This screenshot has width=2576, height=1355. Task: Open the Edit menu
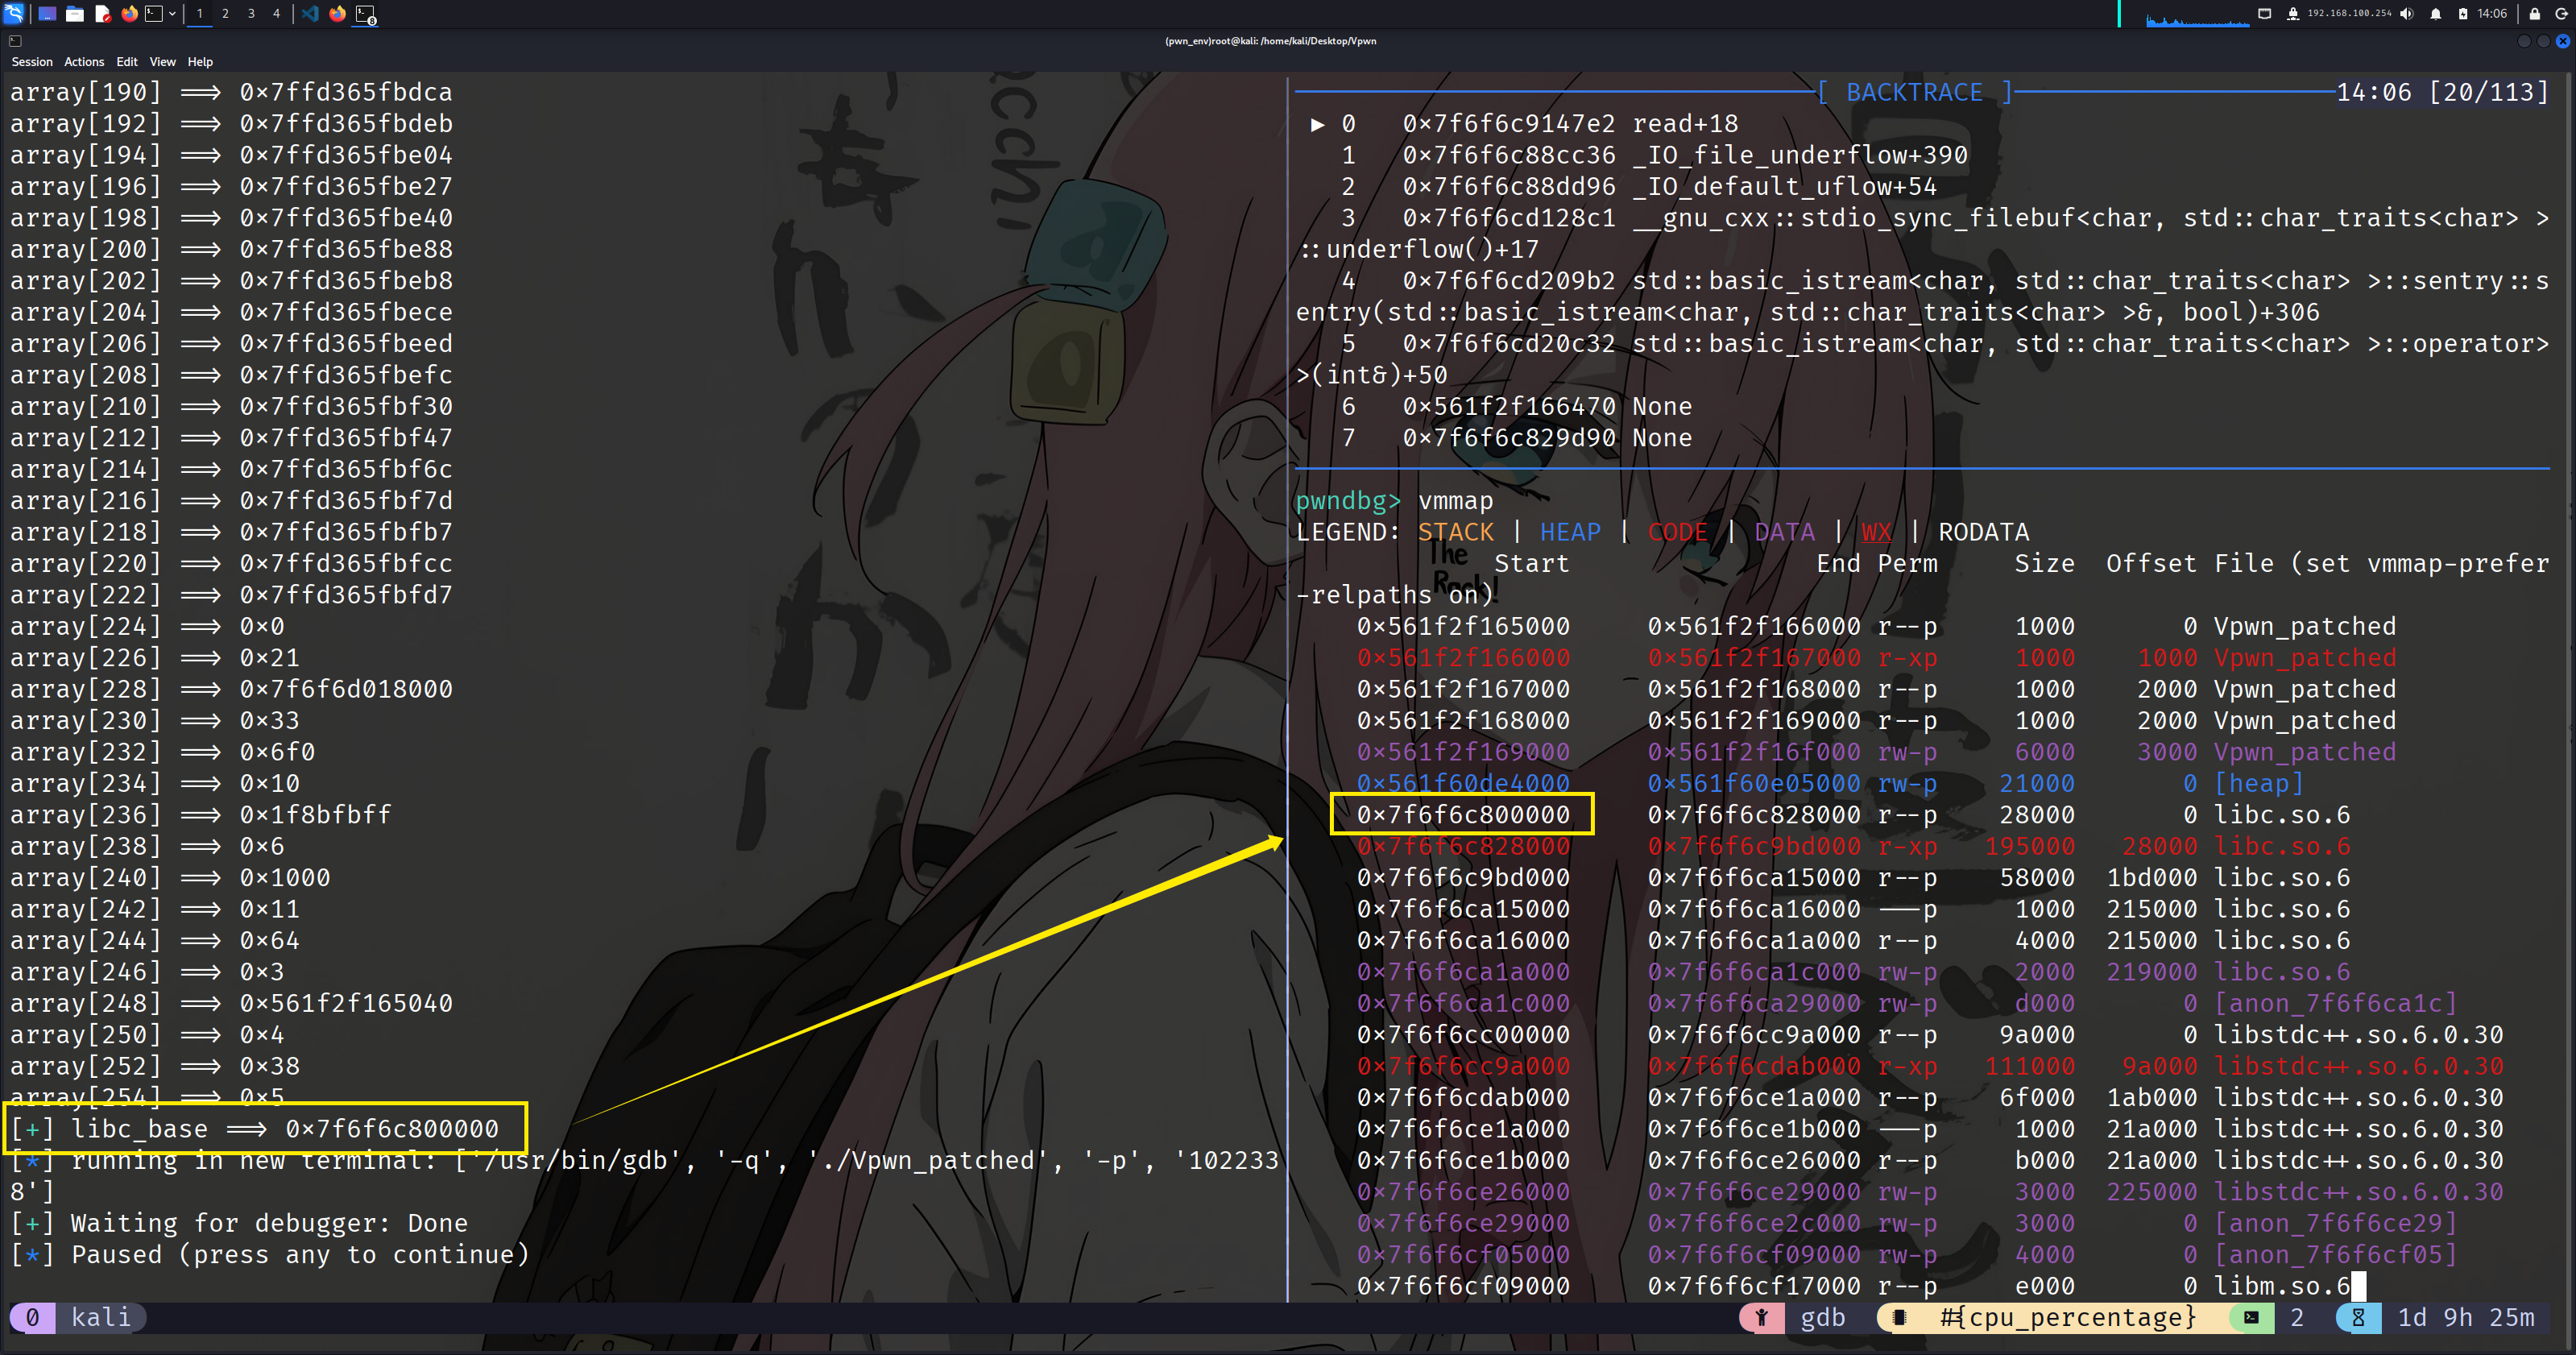tap(127, 62)
